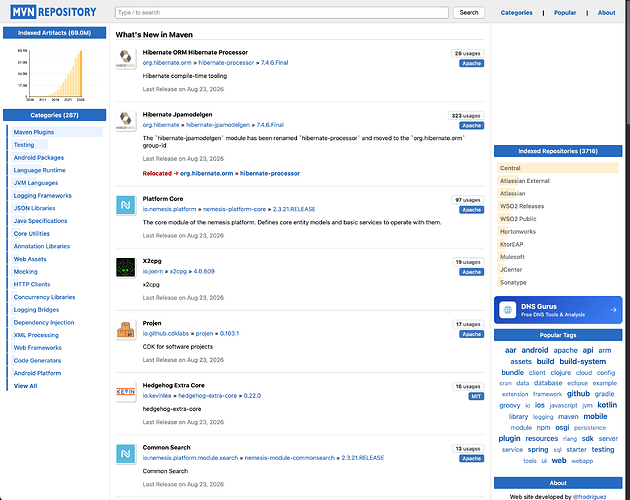630x500 pixels.
Task: Open the MVN Repository logo home link
Action: click(53, 12)
